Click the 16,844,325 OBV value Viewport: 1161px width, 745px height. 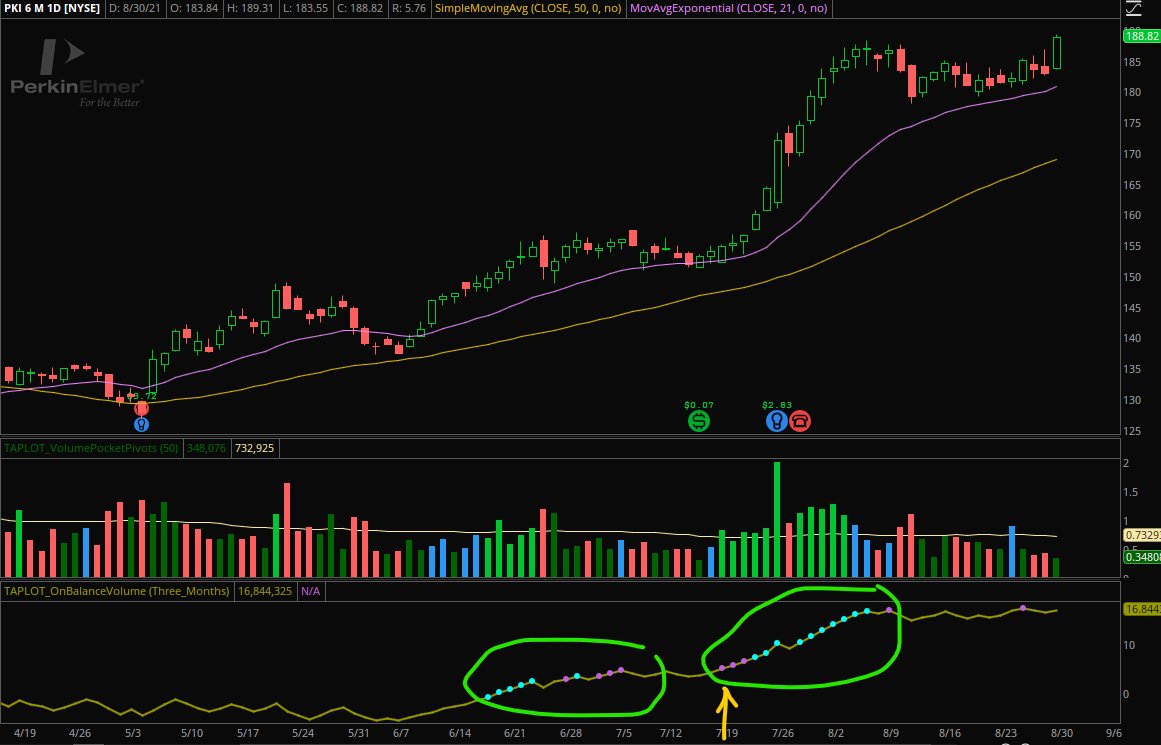(265, 591)
